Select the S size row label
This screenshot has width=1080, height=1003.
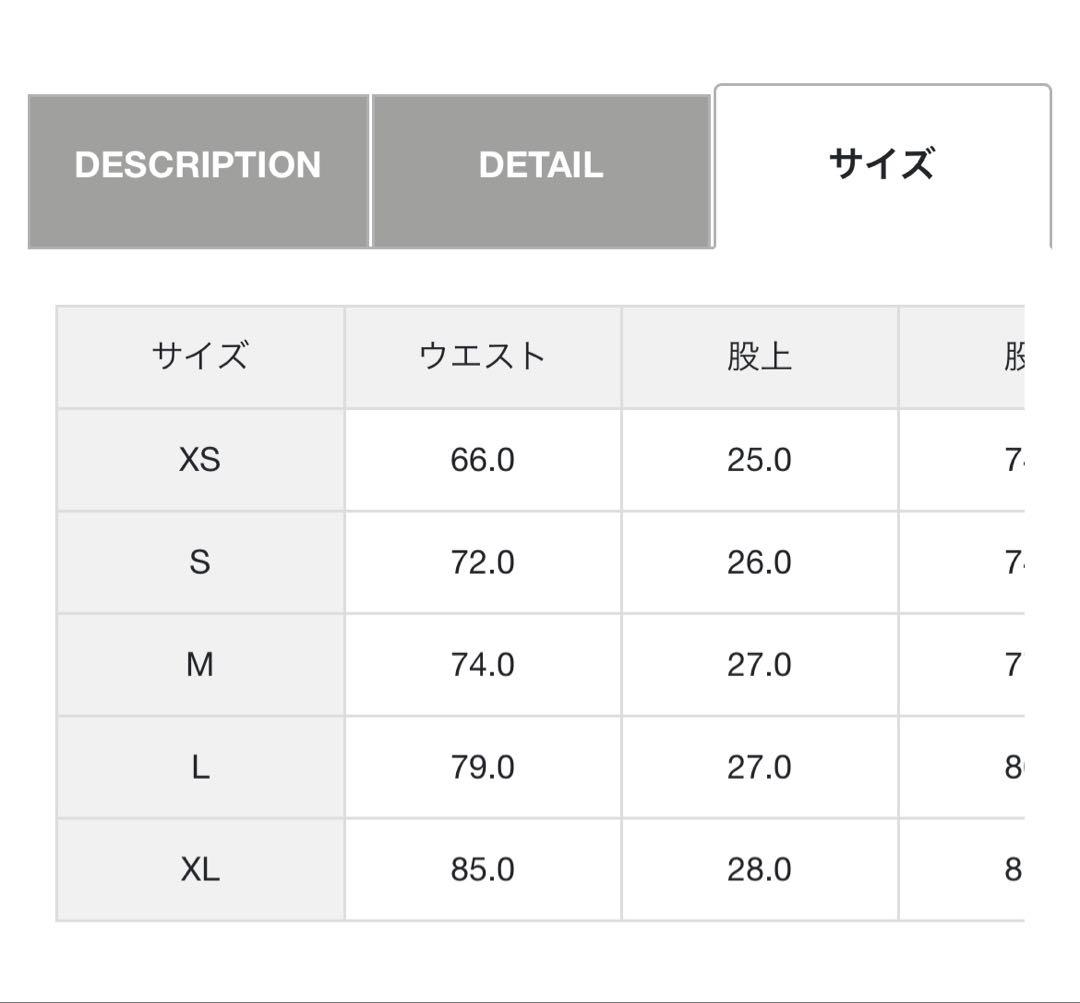coord(200,562)
